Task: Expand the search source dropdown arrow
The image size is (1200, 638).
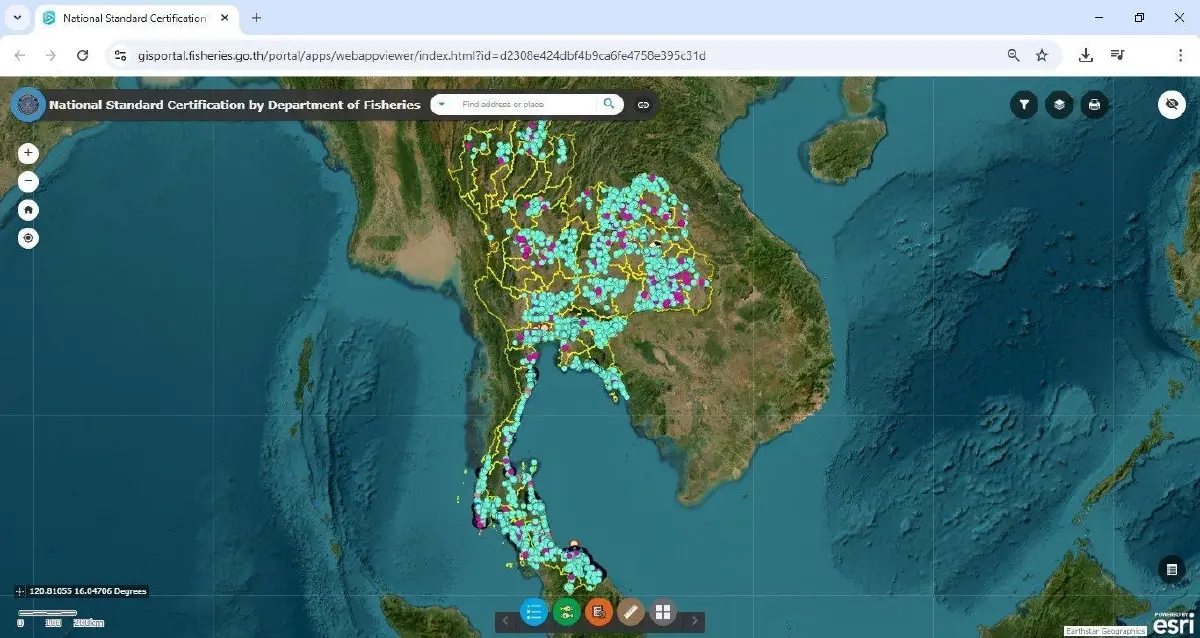Action: point(441,104)
